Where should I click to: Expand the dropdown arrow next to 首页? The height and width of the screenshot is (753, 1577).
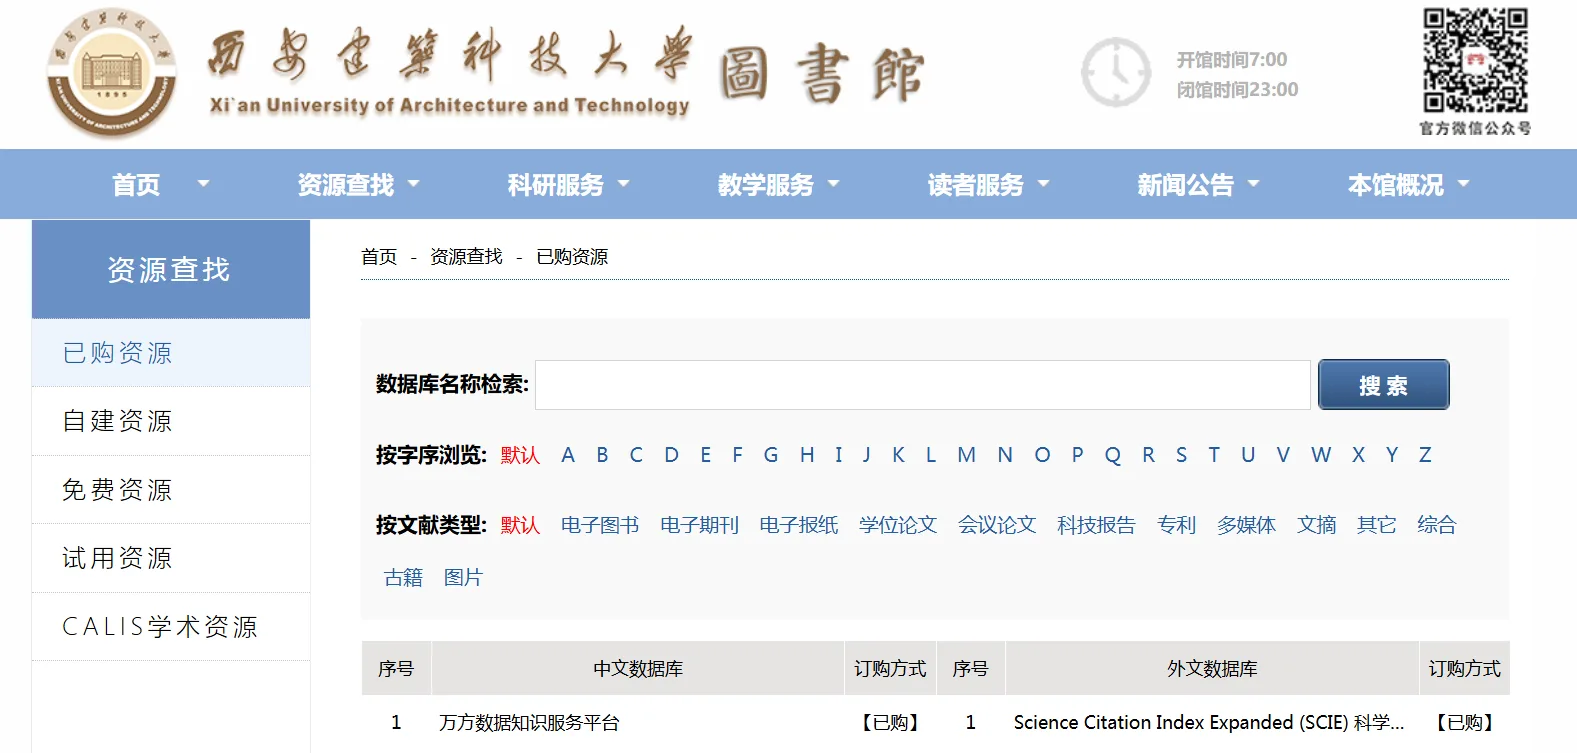(x=204, y=184)
